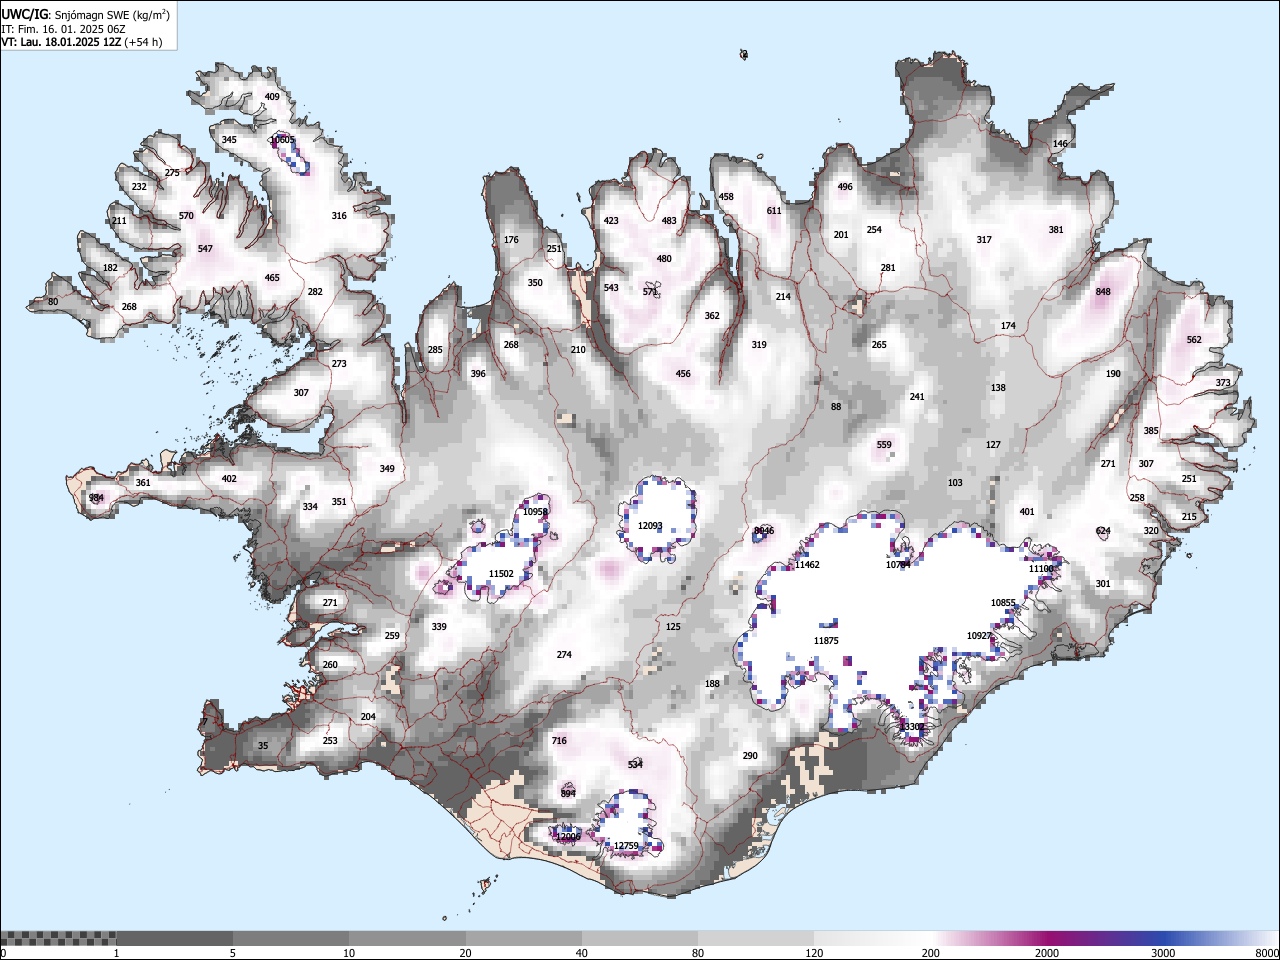Image resolution: width=1280 pixels, height=960 pixels.
Task: Click the map value '204'
Action: pyautogui.click(x=368, y=717)
